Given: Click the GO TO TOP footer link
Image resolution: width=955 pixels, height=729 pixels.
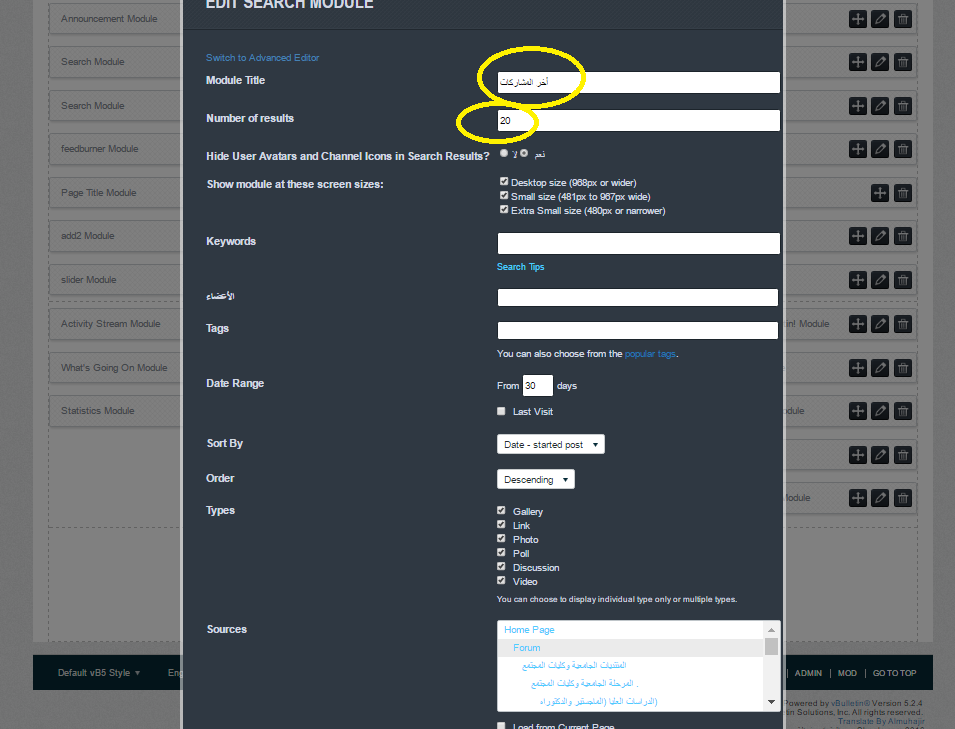Looking at the screenshot, I should pyautogui.click(x=895, y=673).
